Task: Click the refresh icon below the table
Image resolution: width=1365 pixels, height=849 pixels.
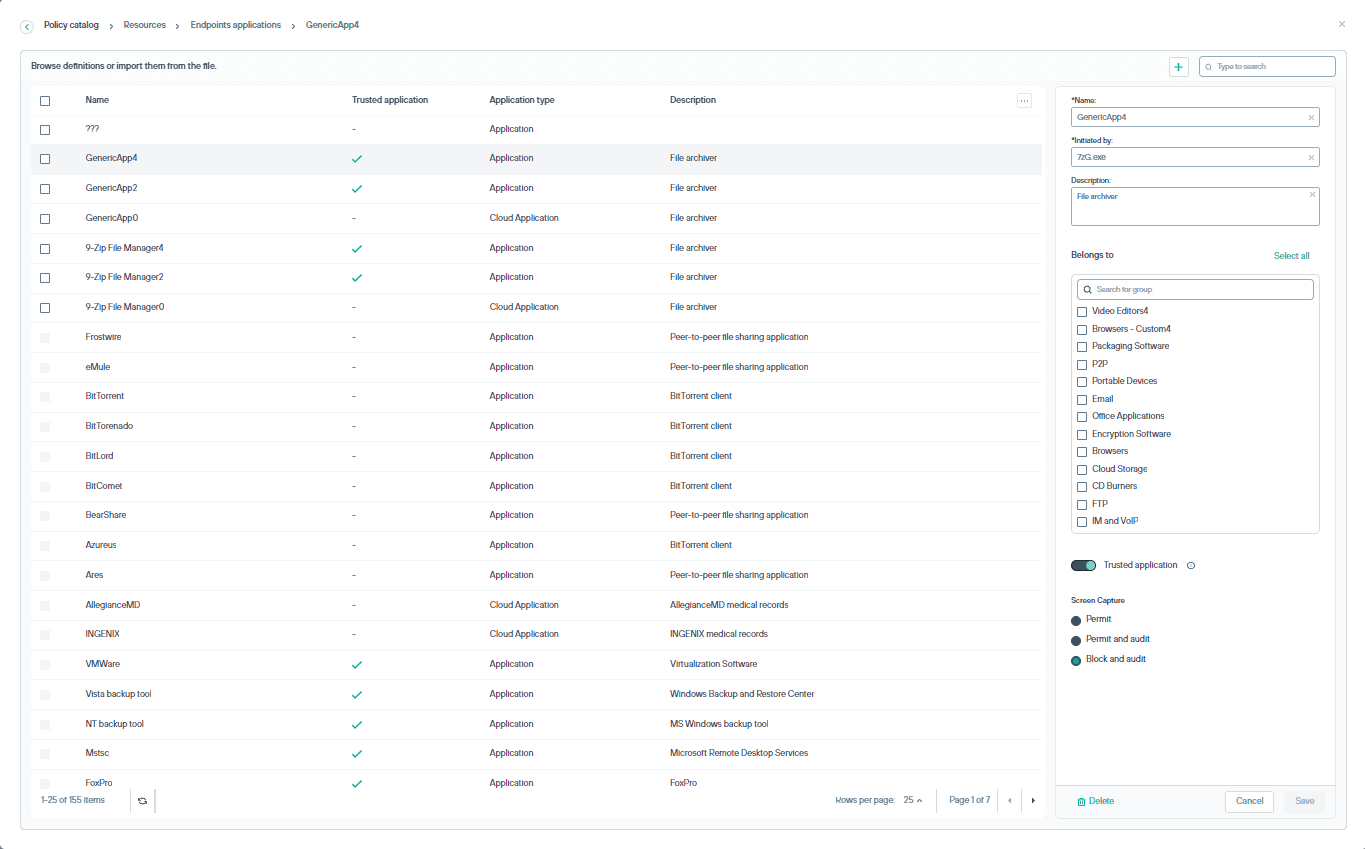Action: [x=142, y=801]
